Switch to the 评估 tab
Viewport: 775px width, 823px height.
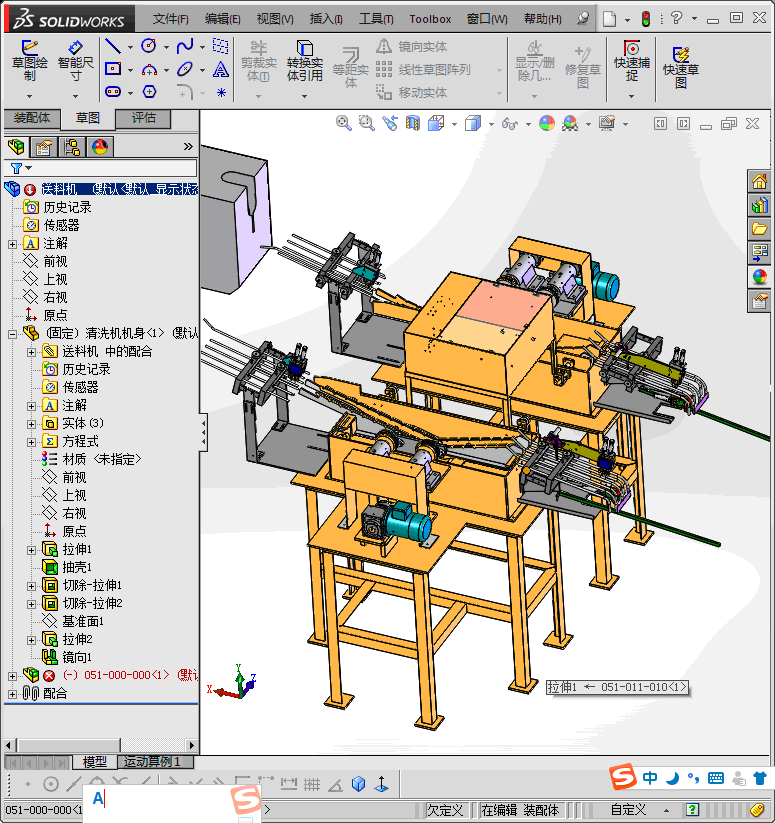pyautogui.click(x=144, y=118)
